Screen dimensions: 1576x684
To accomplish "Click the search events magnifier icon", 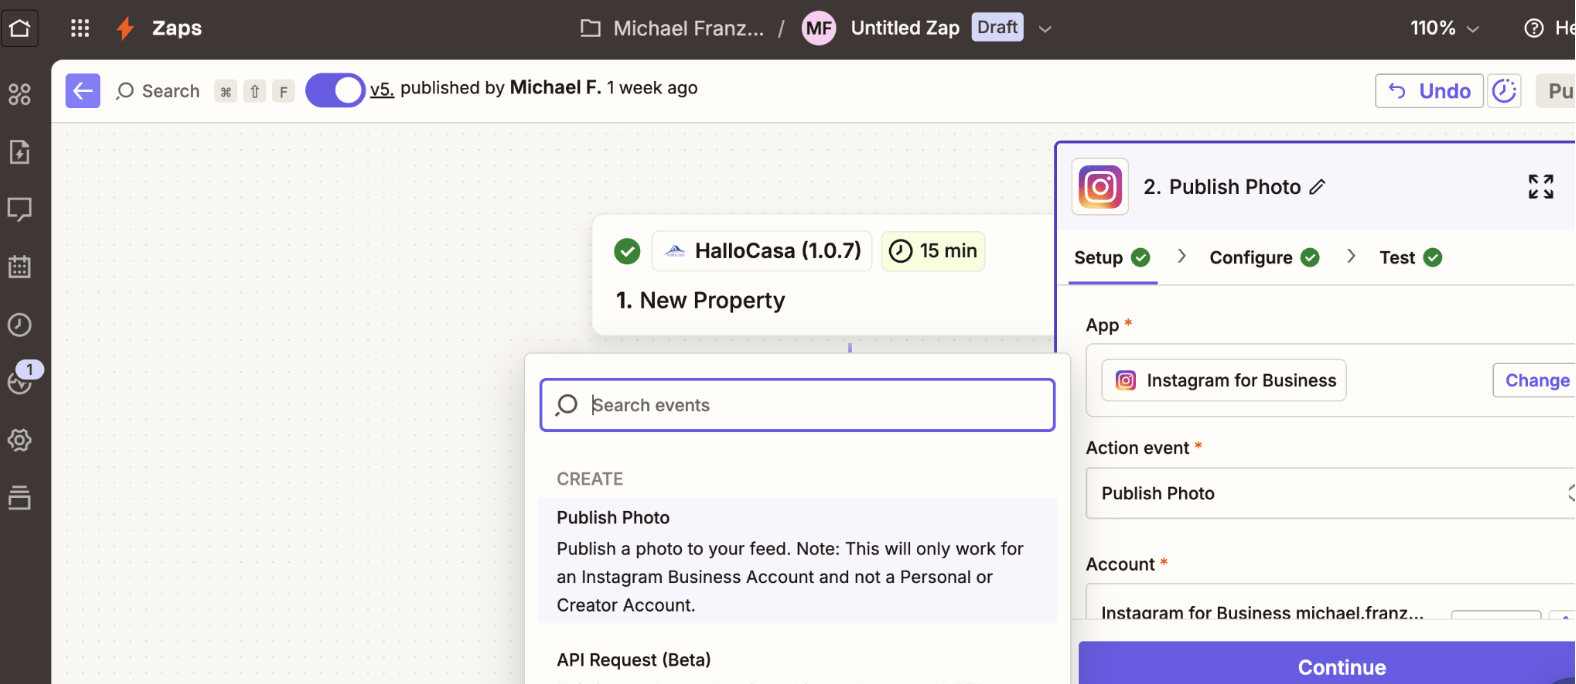I will [567, 404].
